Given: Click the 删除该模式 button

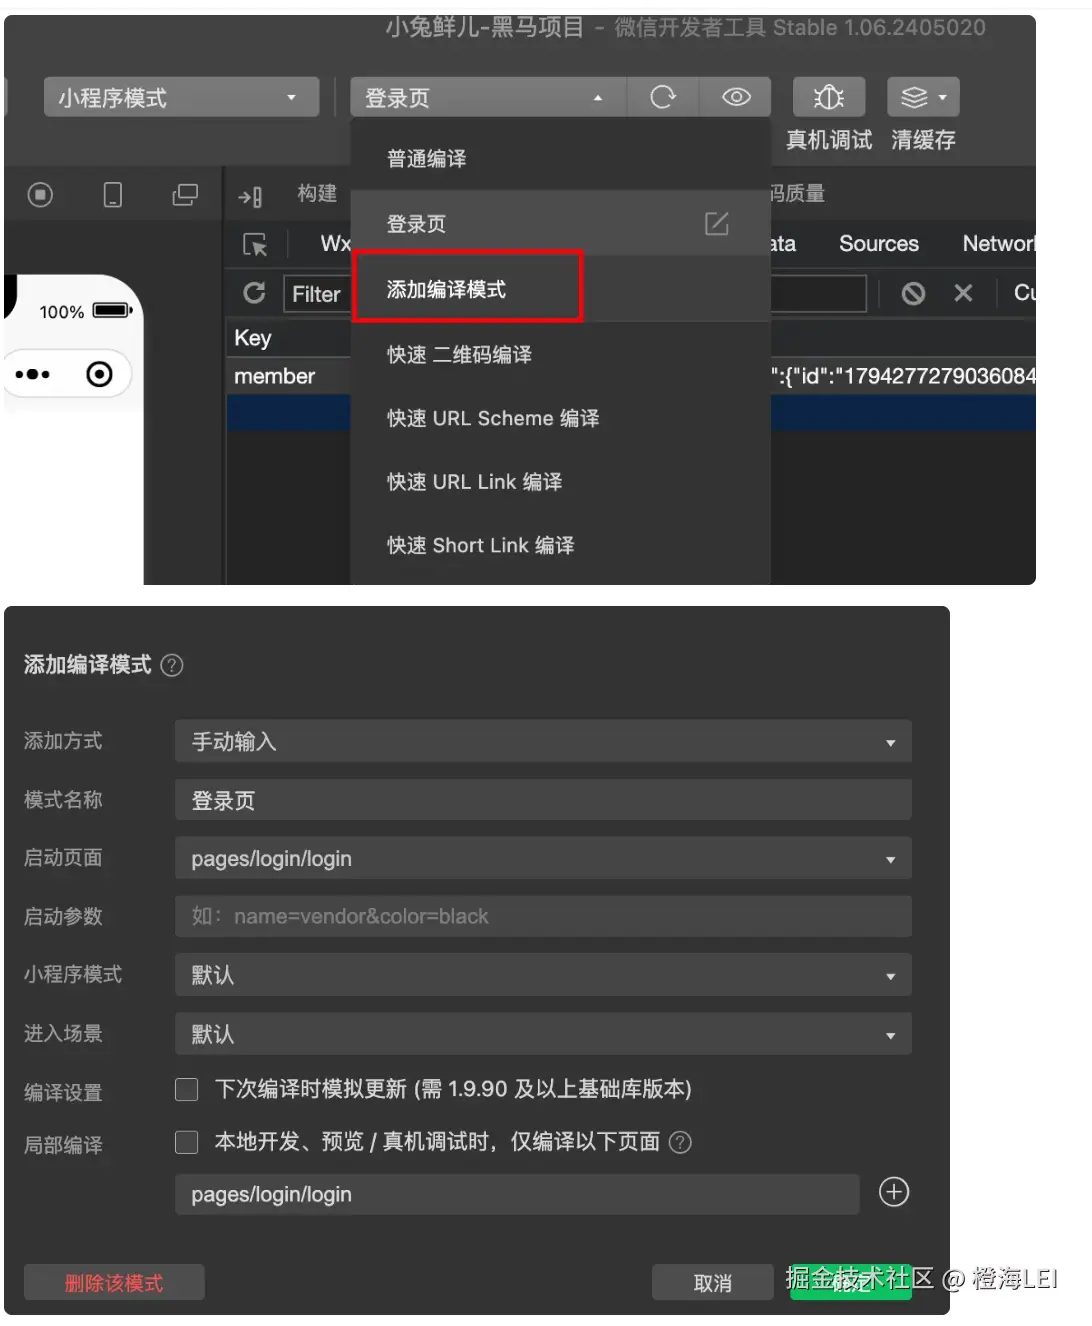Looking at the screenshot, I should [114, 1283].
